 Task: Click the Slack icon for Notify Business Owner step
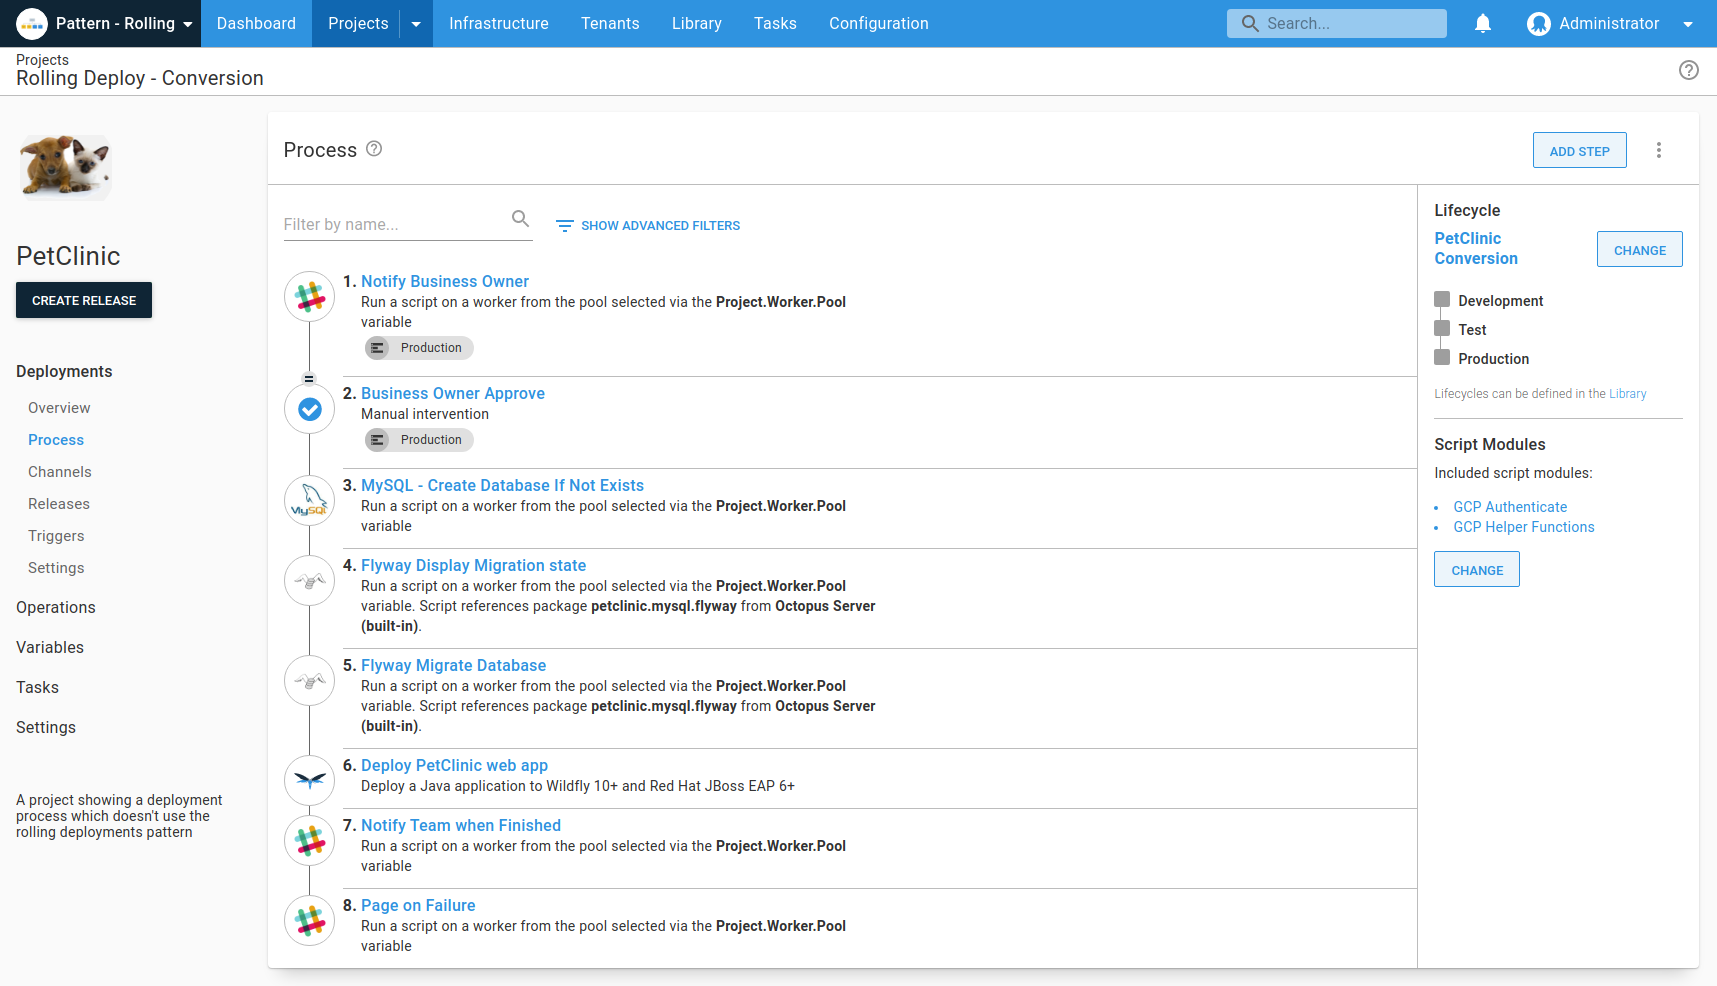[310, 297]
